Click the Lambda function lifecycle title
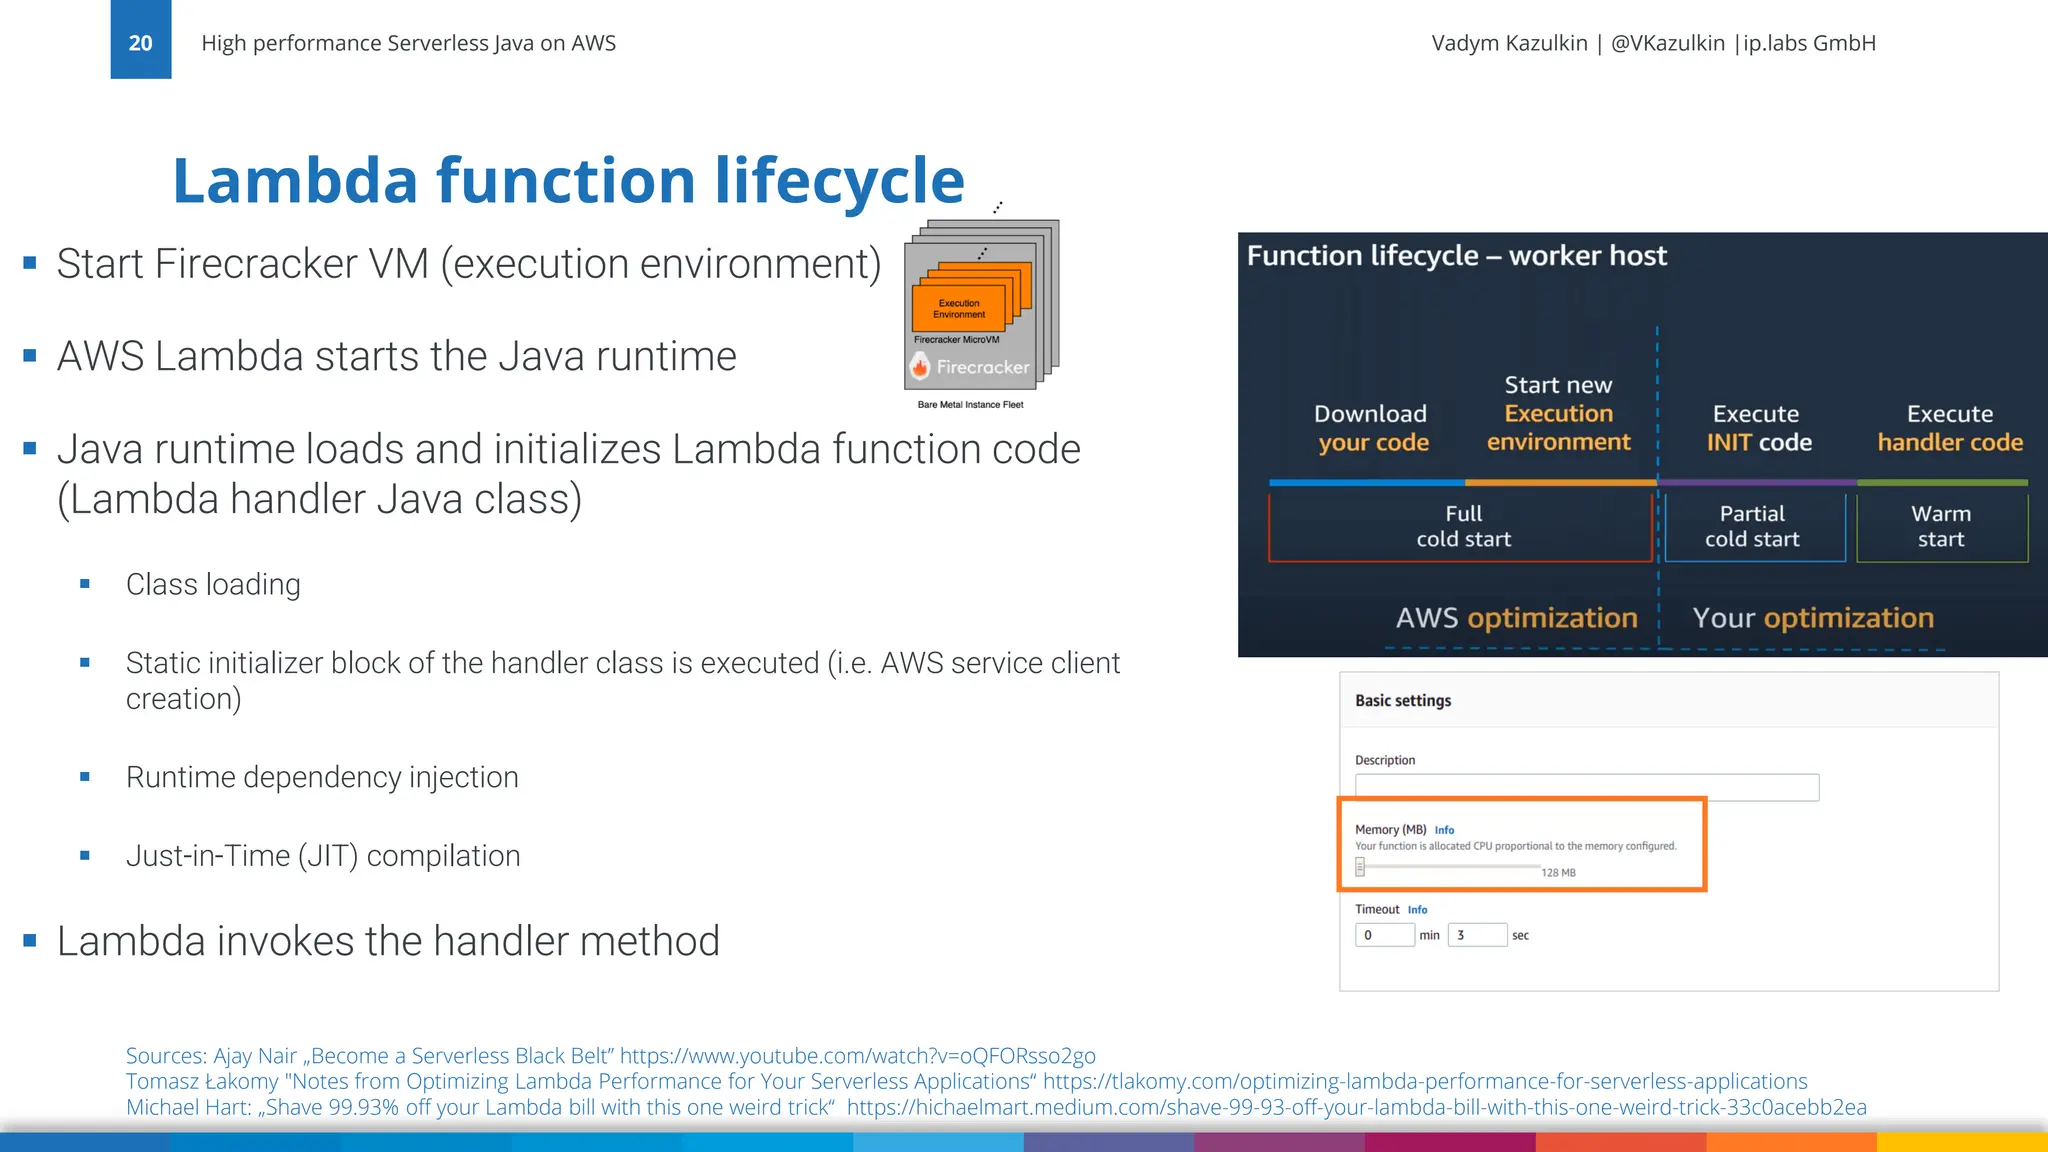 [x=568, y=181]
